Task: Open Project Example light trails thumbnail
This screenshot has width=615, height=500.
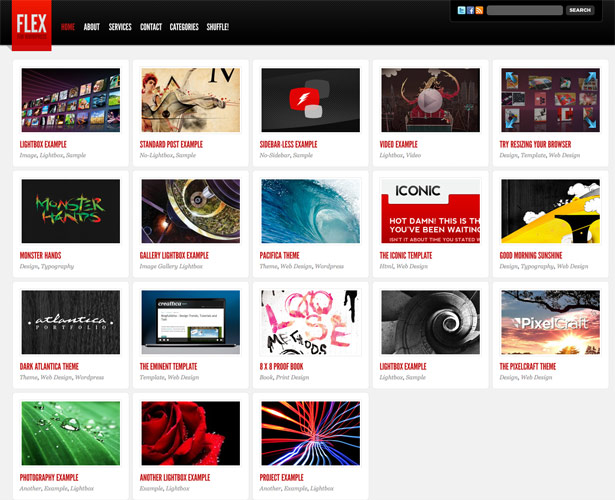Action: point(311,433)
